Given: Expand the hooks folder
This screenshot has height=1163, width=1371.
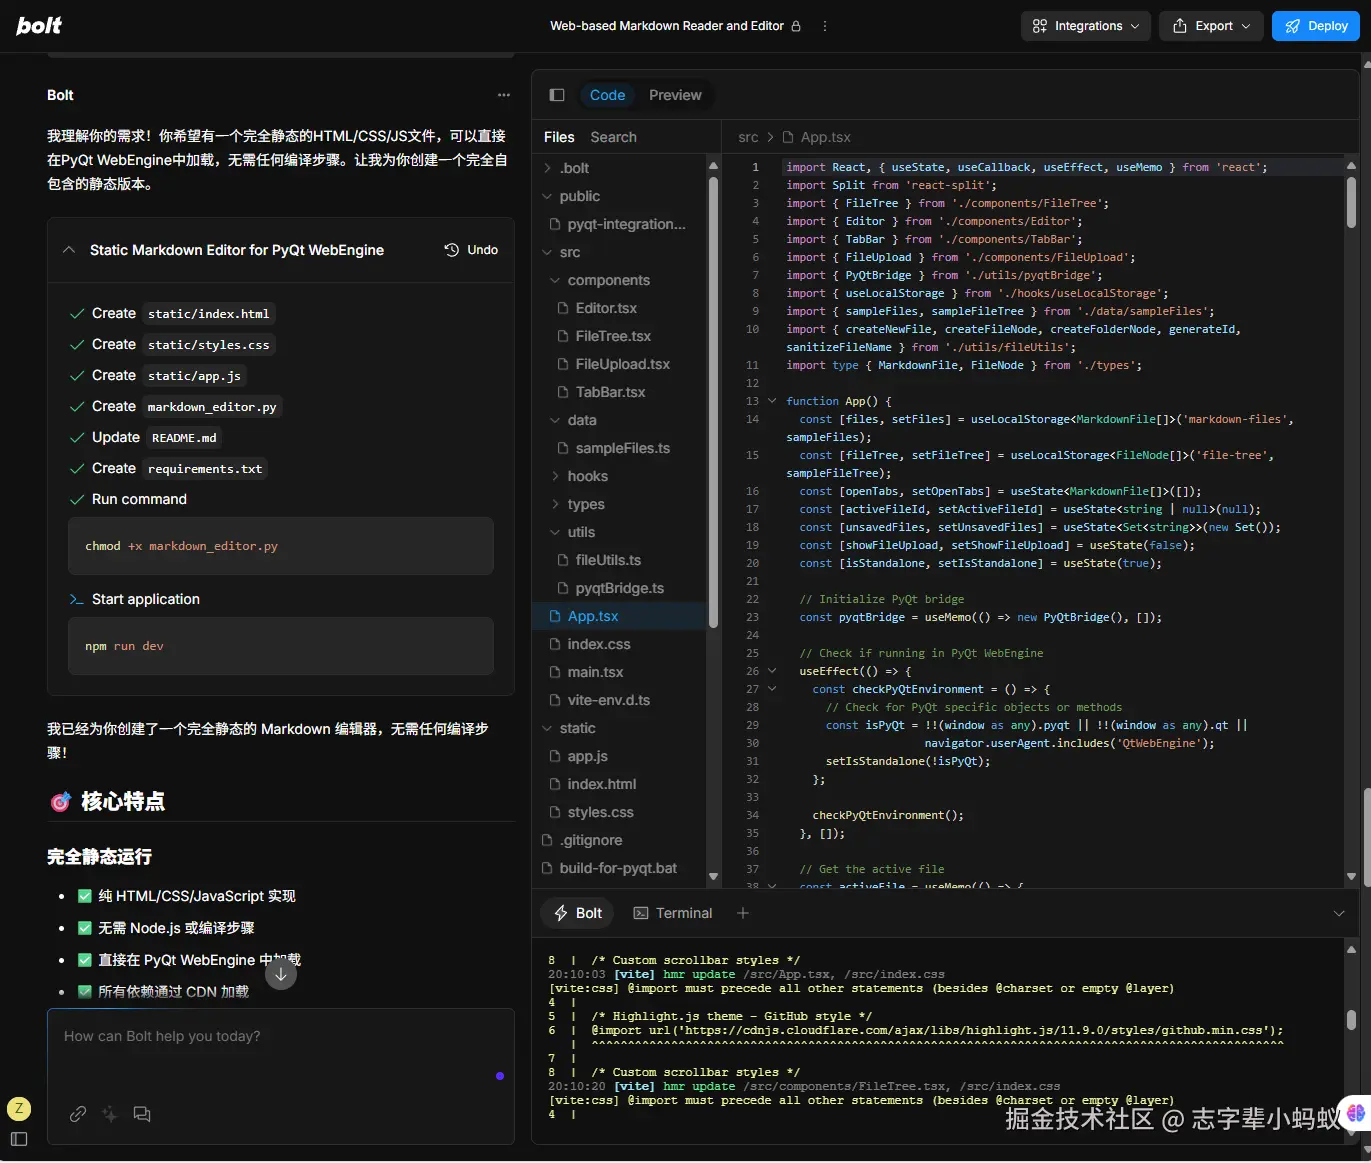Looking at the screenshot, I should click(x=587, y=476).
